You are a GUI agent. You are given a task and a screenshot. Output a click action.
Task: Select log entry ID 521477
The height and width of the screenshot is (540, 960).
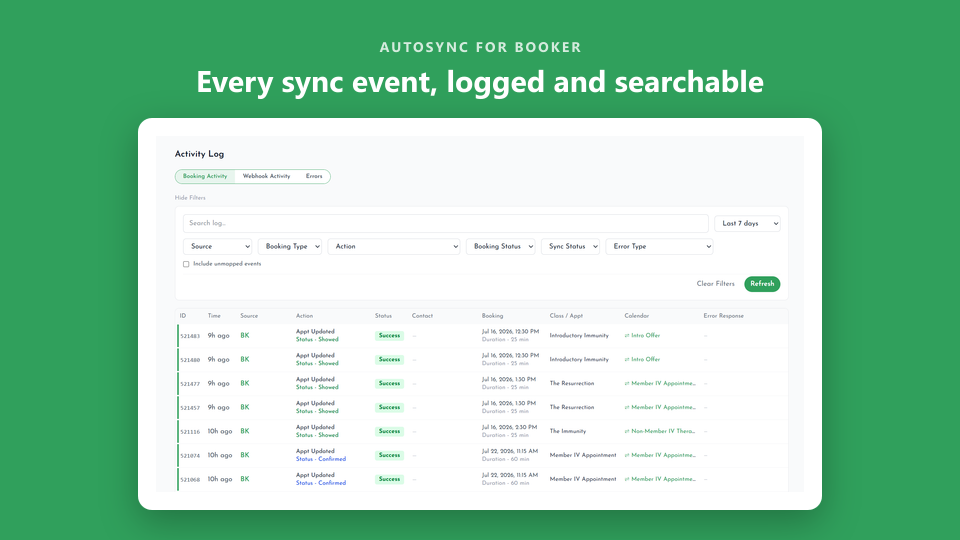[x=190, y=384]
